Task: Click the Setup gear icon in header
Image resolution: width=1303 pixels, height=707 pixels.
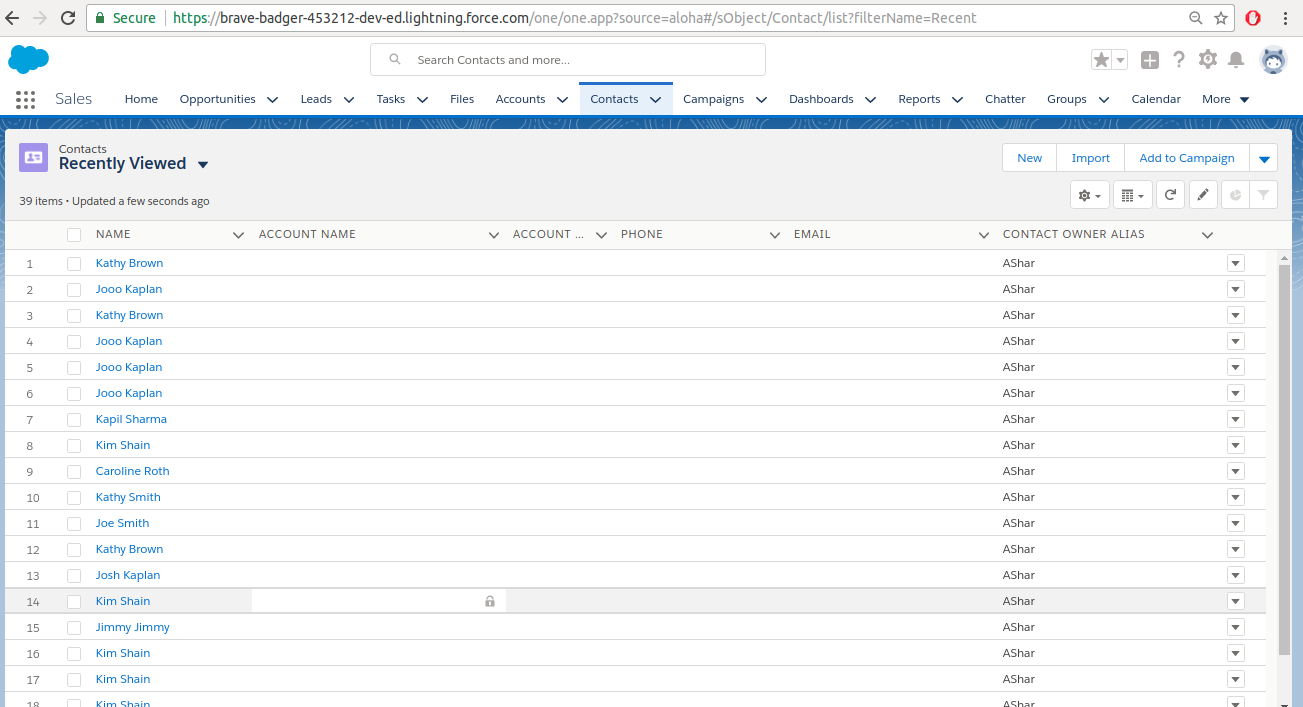Action: click(x=1208, y=60)
